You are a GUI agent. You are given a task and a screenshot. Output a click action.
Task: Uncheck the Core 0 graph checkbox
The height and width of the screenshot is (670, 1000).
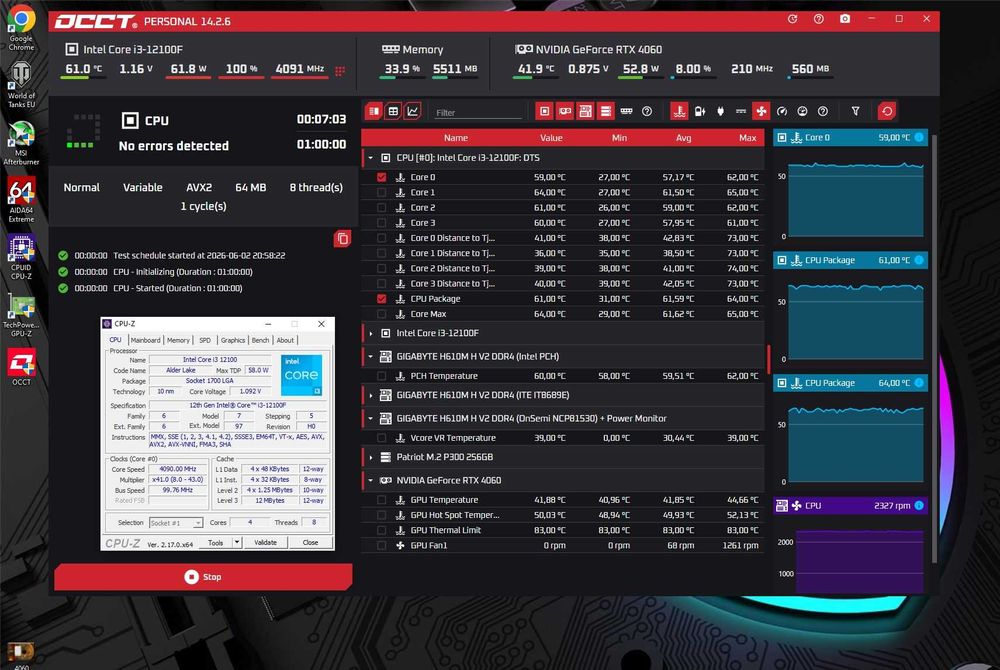pos(381,177)
